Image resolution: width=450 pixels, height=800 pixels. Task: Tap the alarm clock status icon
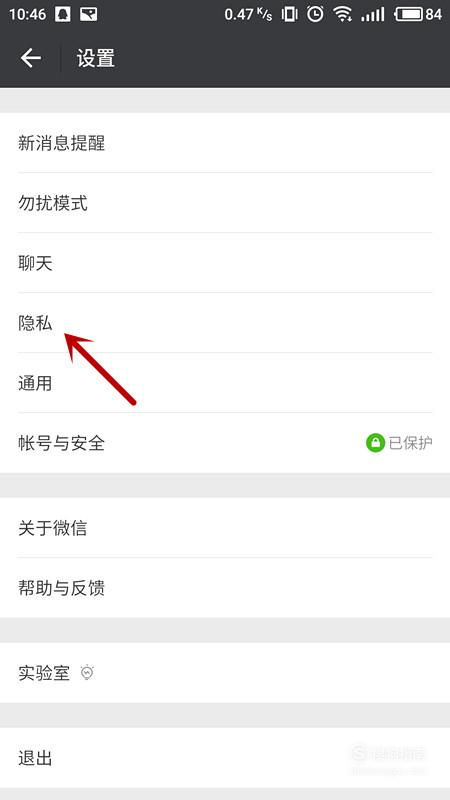(315, 14)
